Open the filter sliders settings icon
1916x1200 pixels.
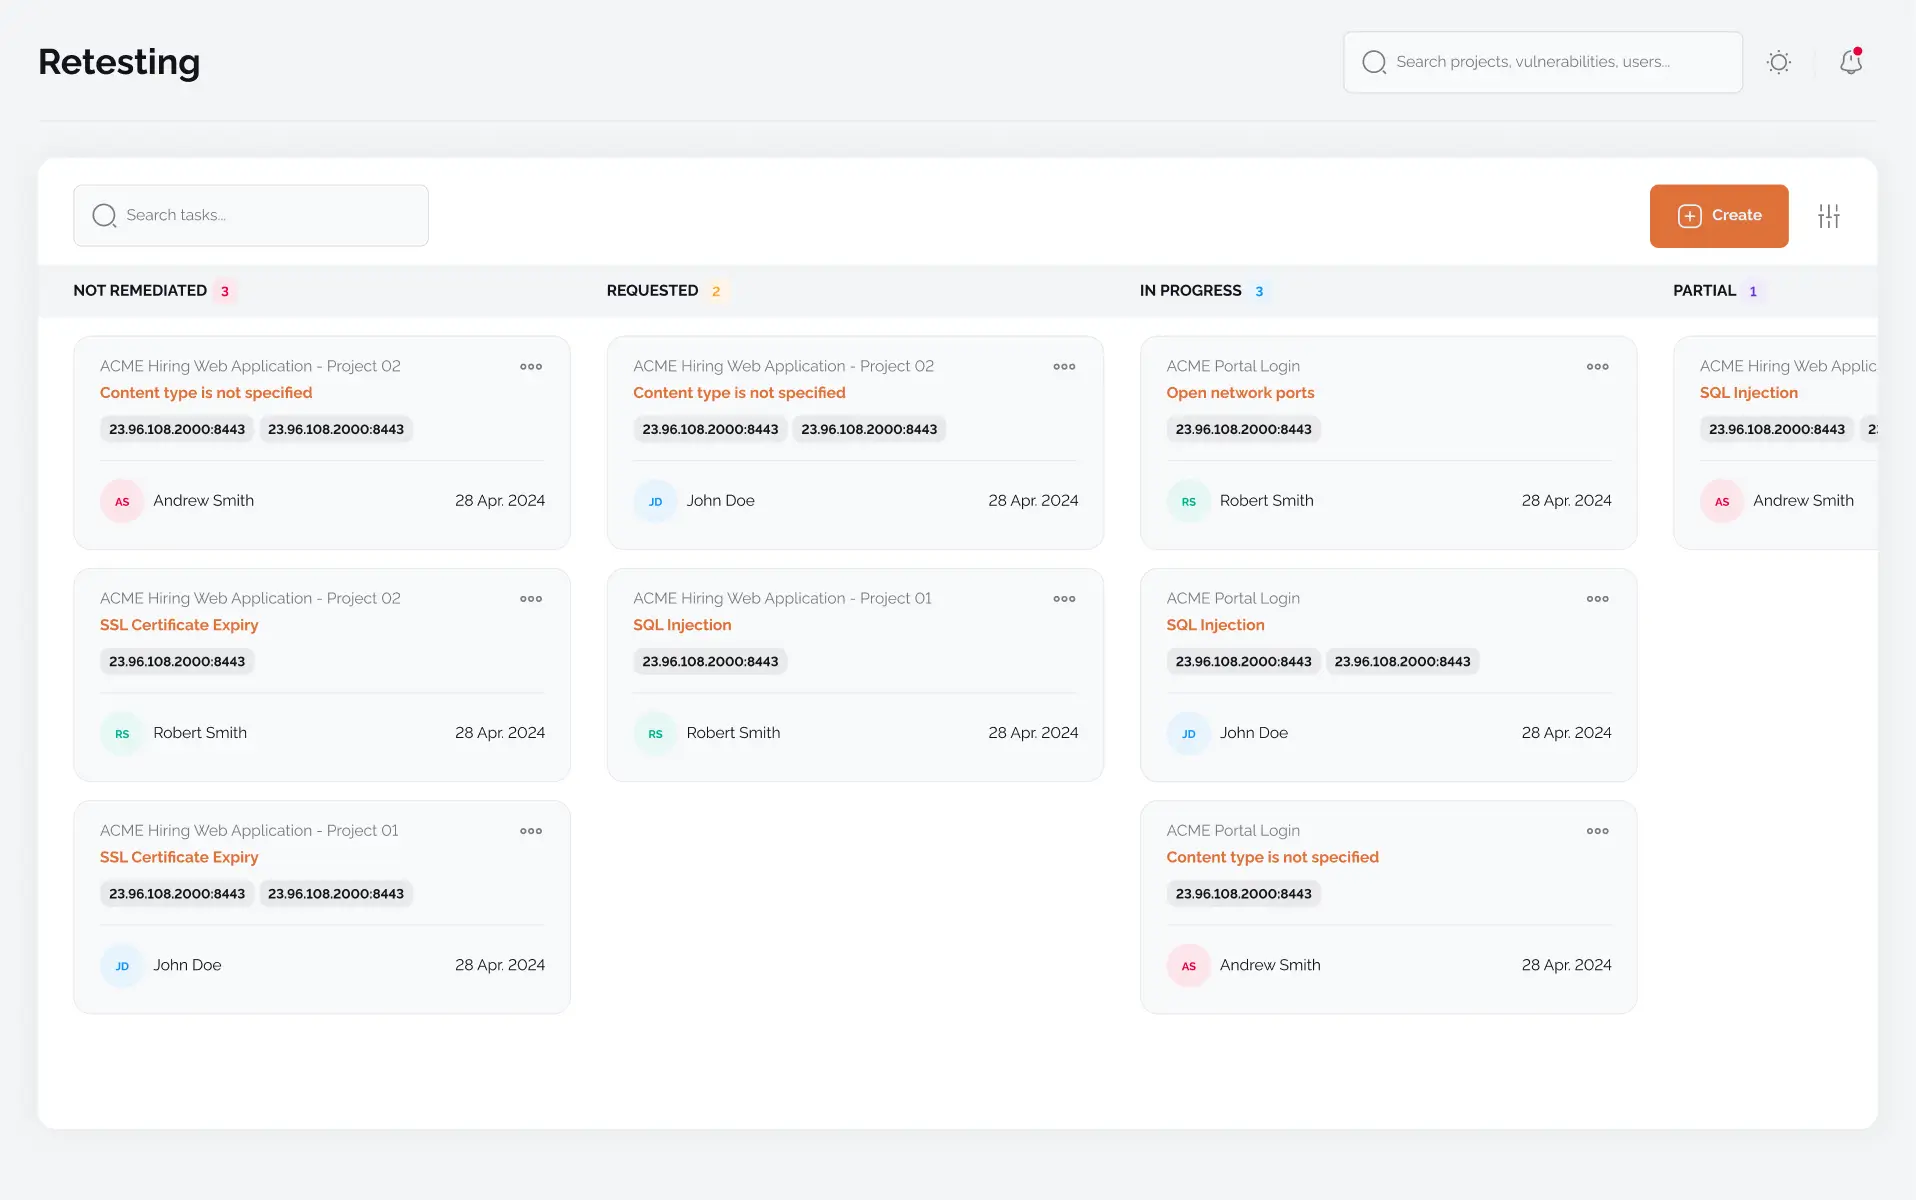tap(1828, 216)
